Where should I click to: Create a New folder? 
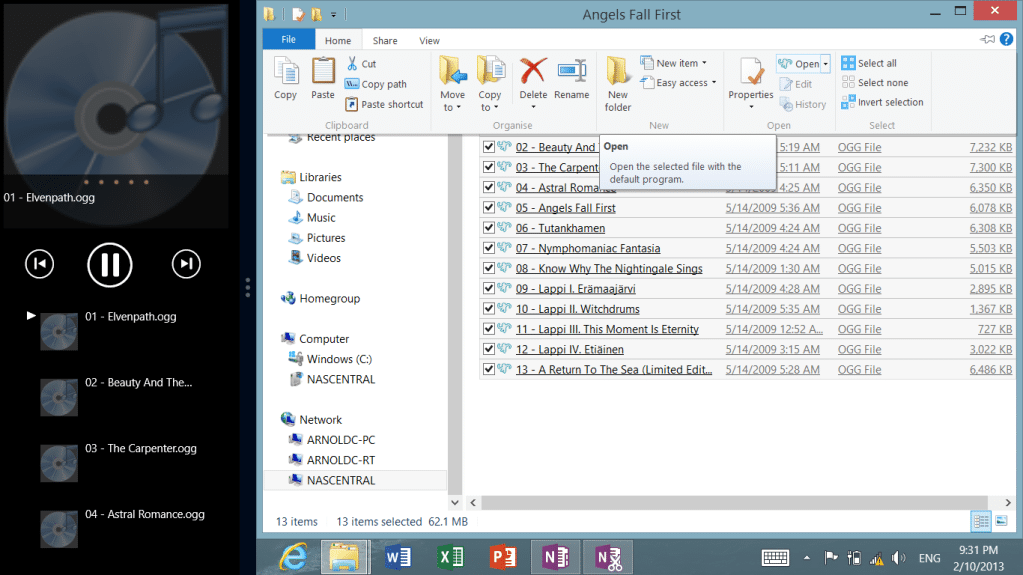click(x=617, y=84)
